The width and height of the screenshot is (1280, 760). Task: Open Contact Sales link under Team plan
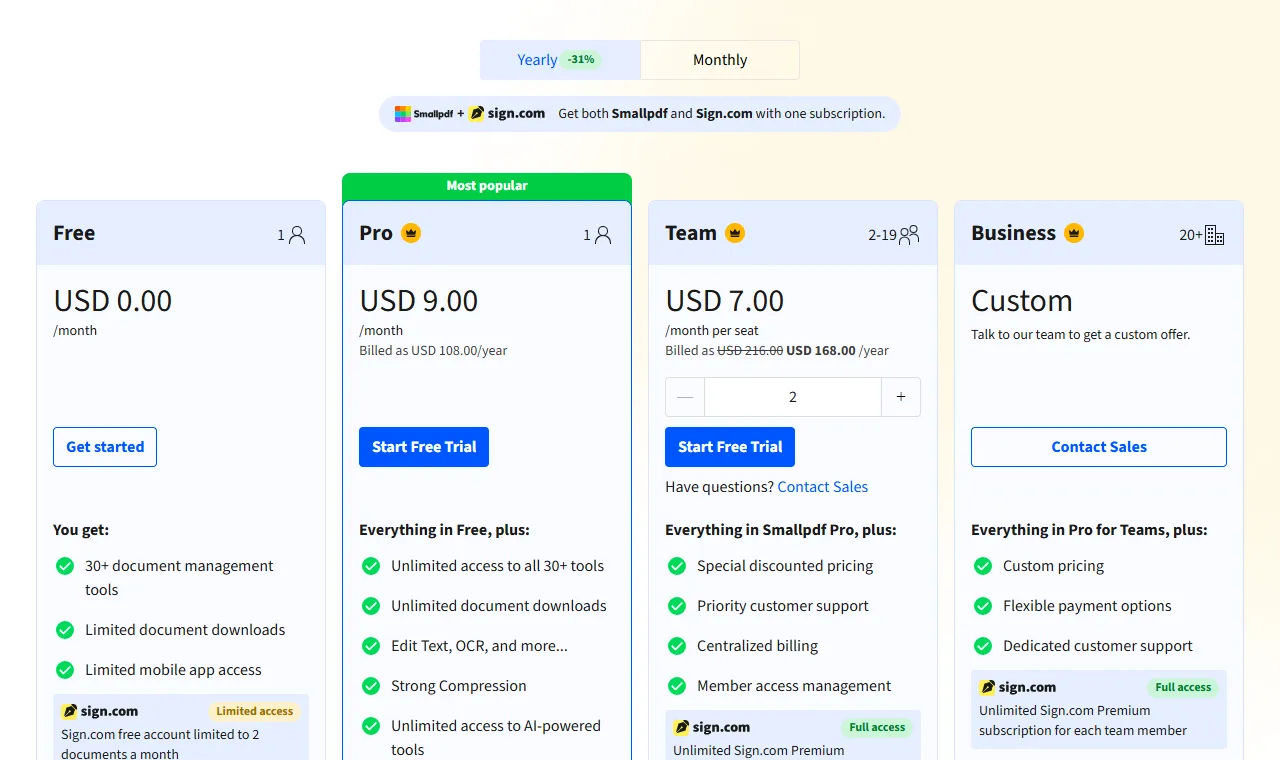823,487
